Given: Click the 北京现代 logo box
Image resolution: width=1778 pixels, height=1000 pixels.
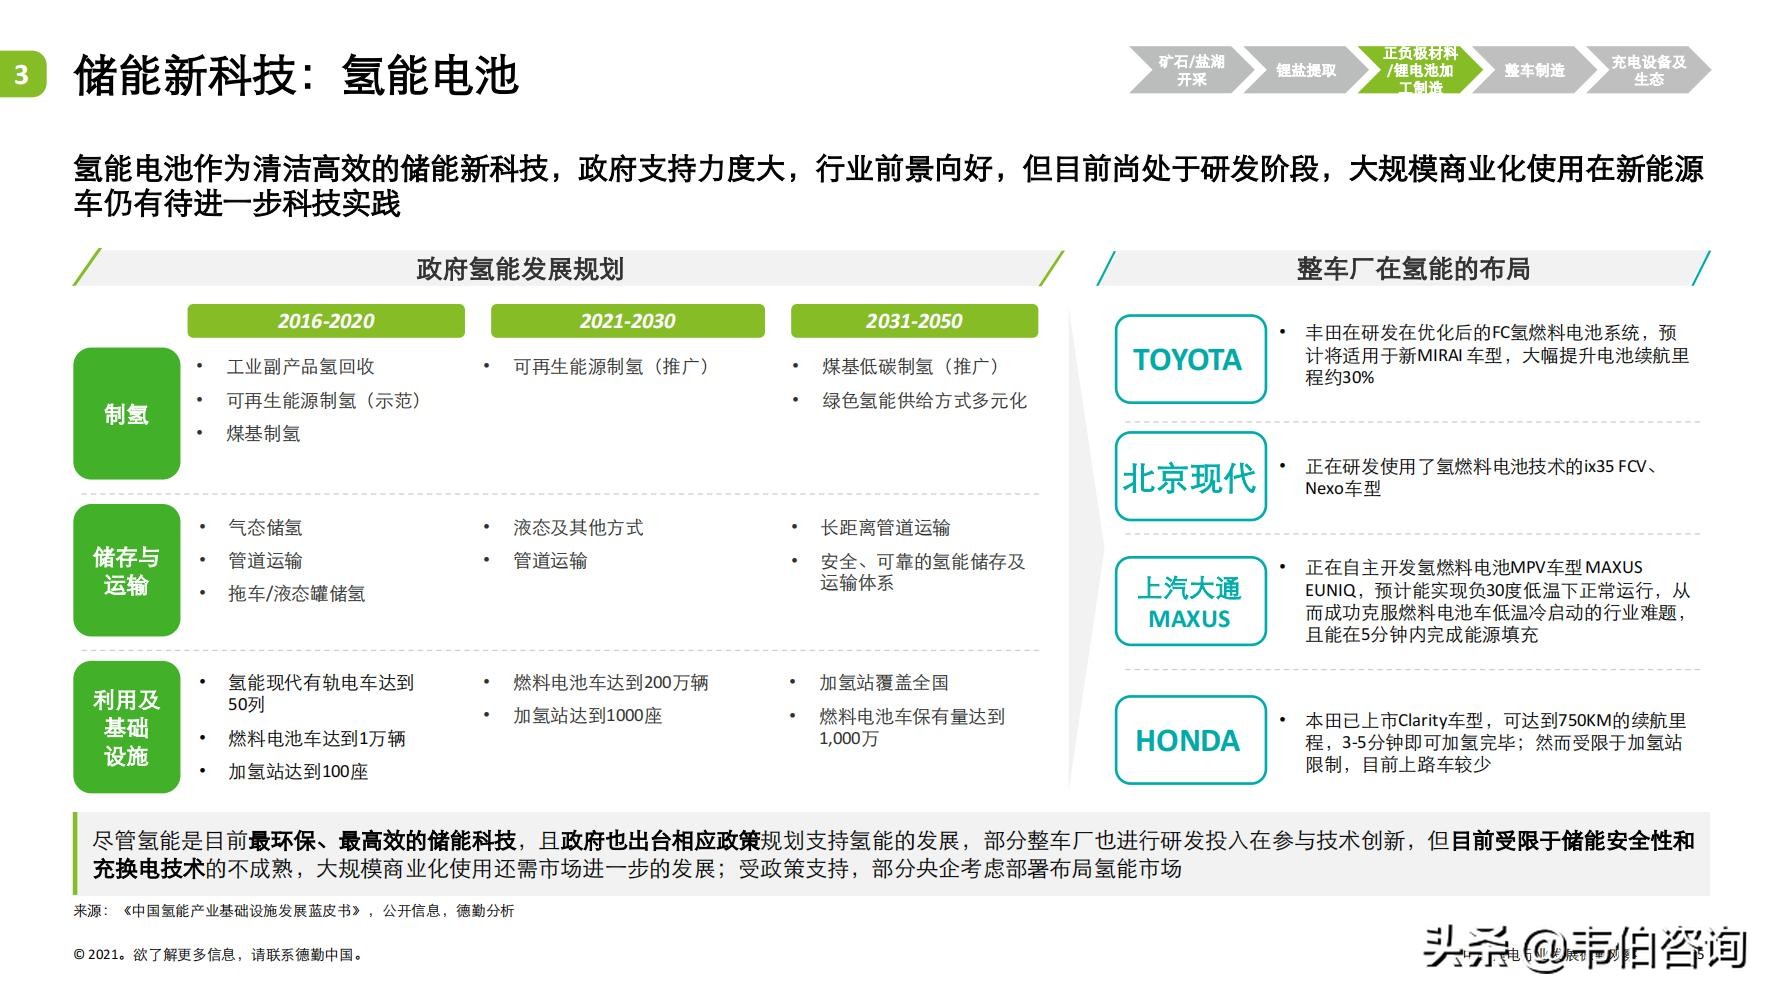Looking at the screenshot, I should [x=1190, y=477].
